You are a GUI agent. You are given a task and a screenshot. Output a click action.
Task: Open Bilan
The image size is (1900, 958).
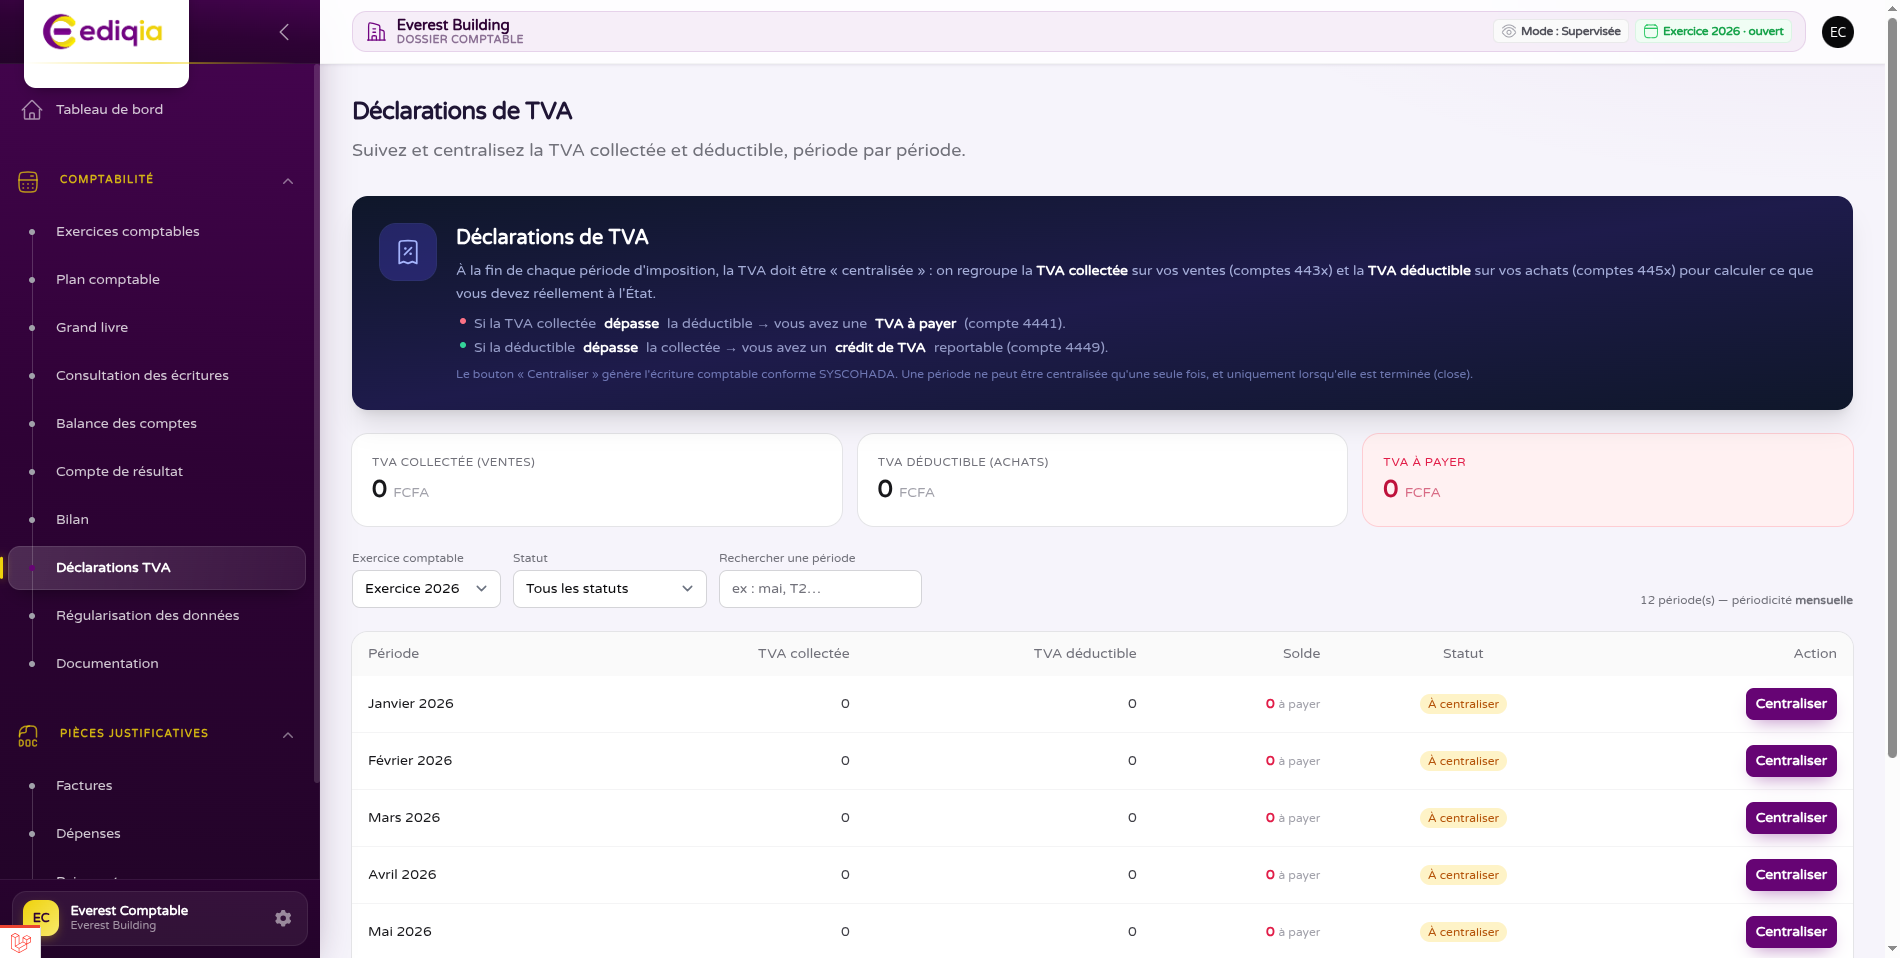pos(72,520)
